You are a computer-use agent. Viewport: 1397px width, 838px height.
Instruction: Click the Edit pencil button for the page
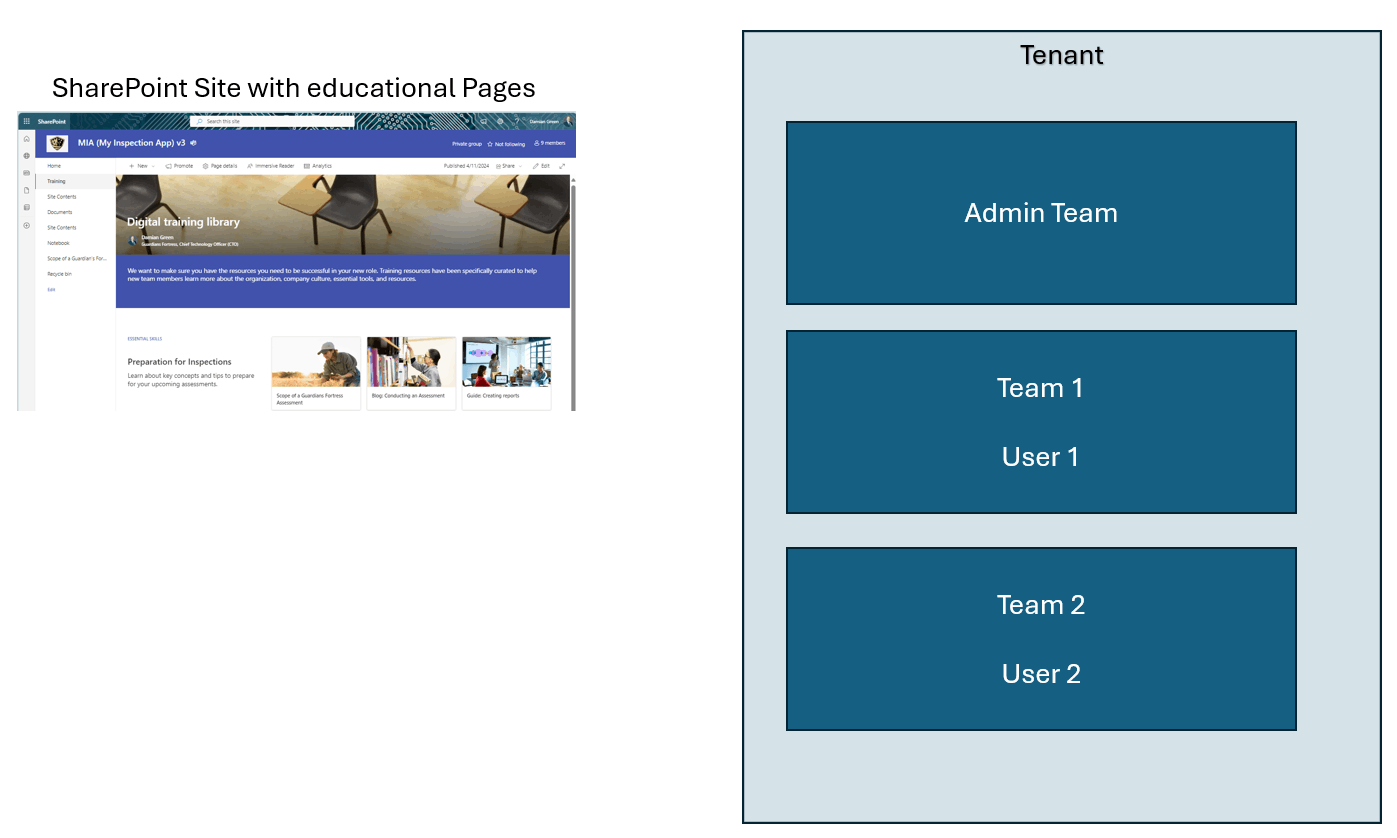[541, 166]
